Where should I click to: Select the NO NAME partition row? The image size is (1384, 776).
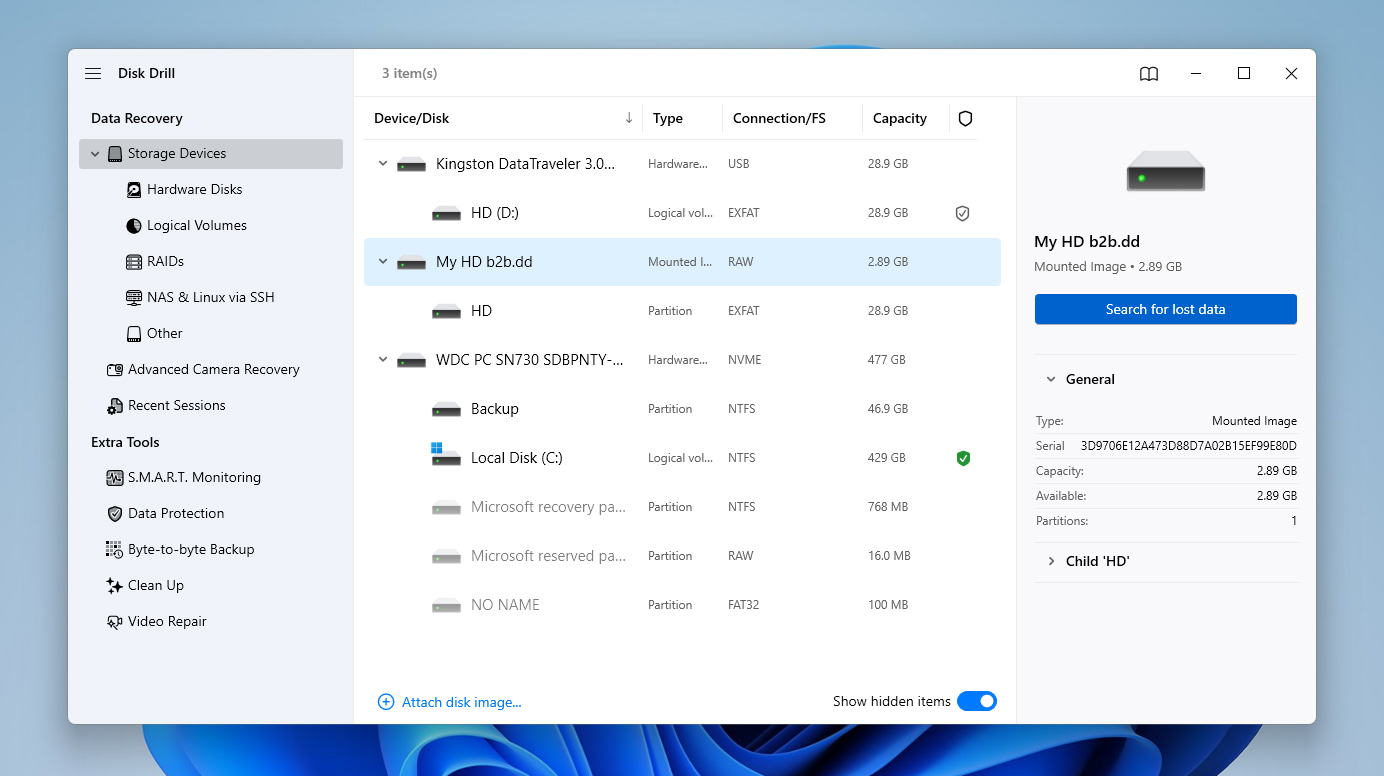tap(682, 605)
